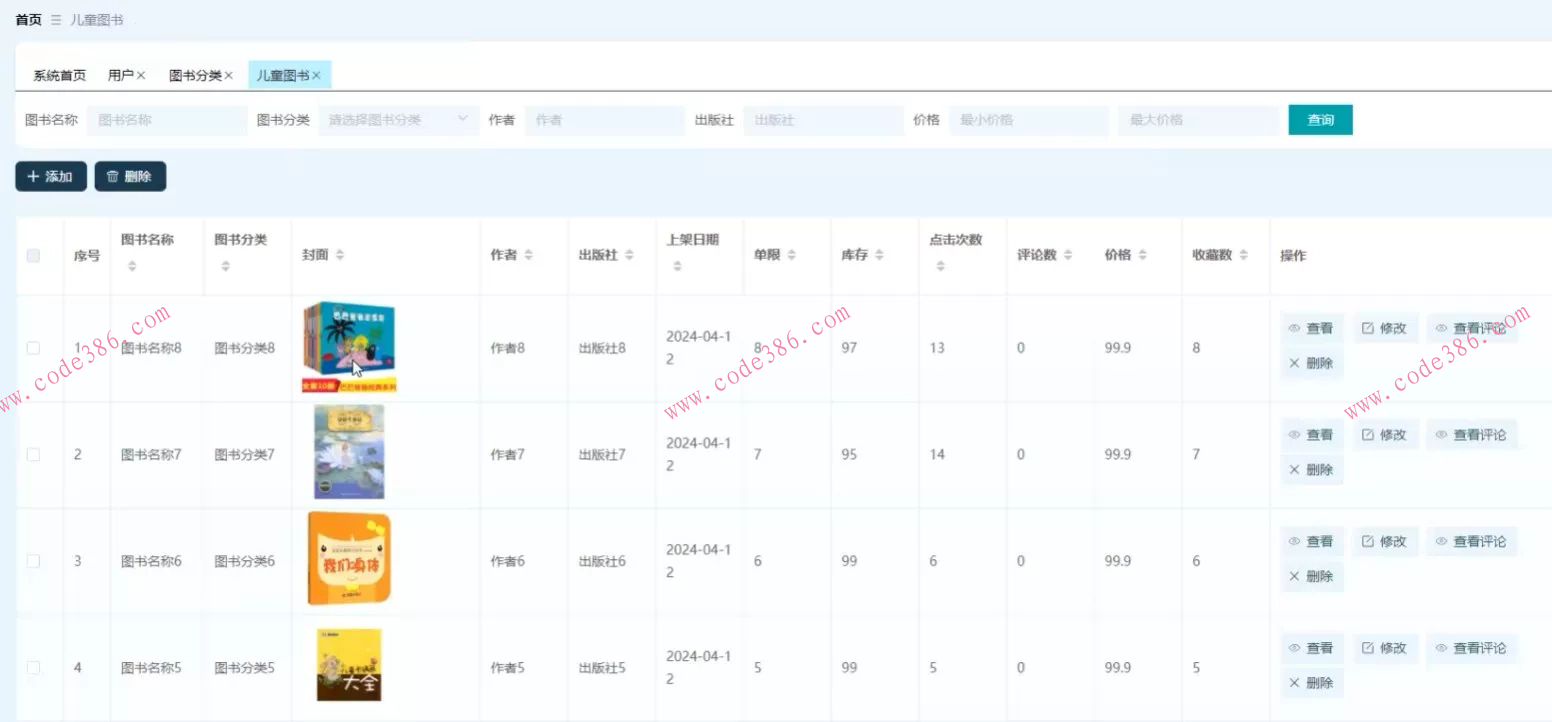Image resolution: width=1552 pixels, height=722 pixels.
Task: Click the eye icon on row 1's 查看 button
Action: 1296,327
